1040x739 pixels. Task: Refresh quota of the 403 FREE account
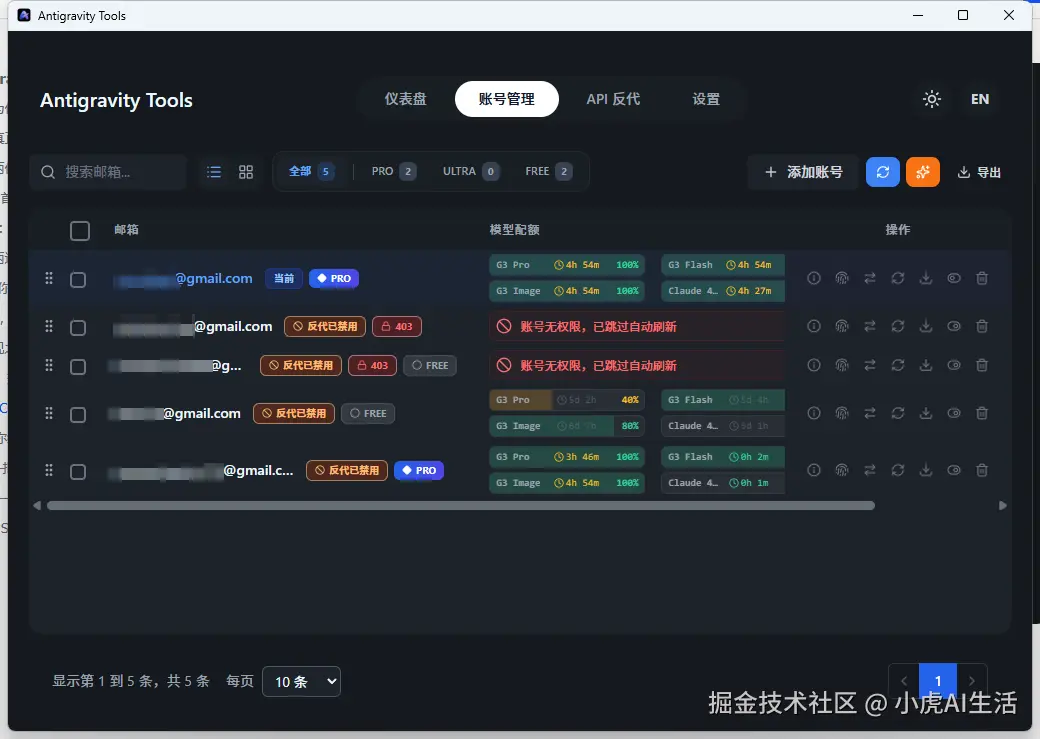coord(897,365)
